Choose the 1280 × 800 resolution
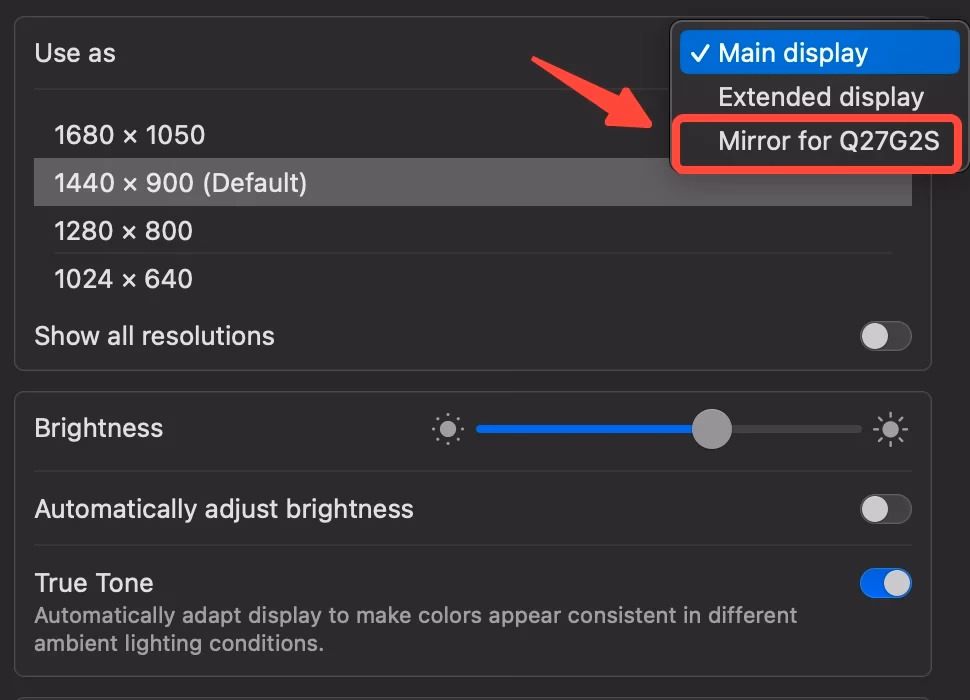 pos(121,231)
